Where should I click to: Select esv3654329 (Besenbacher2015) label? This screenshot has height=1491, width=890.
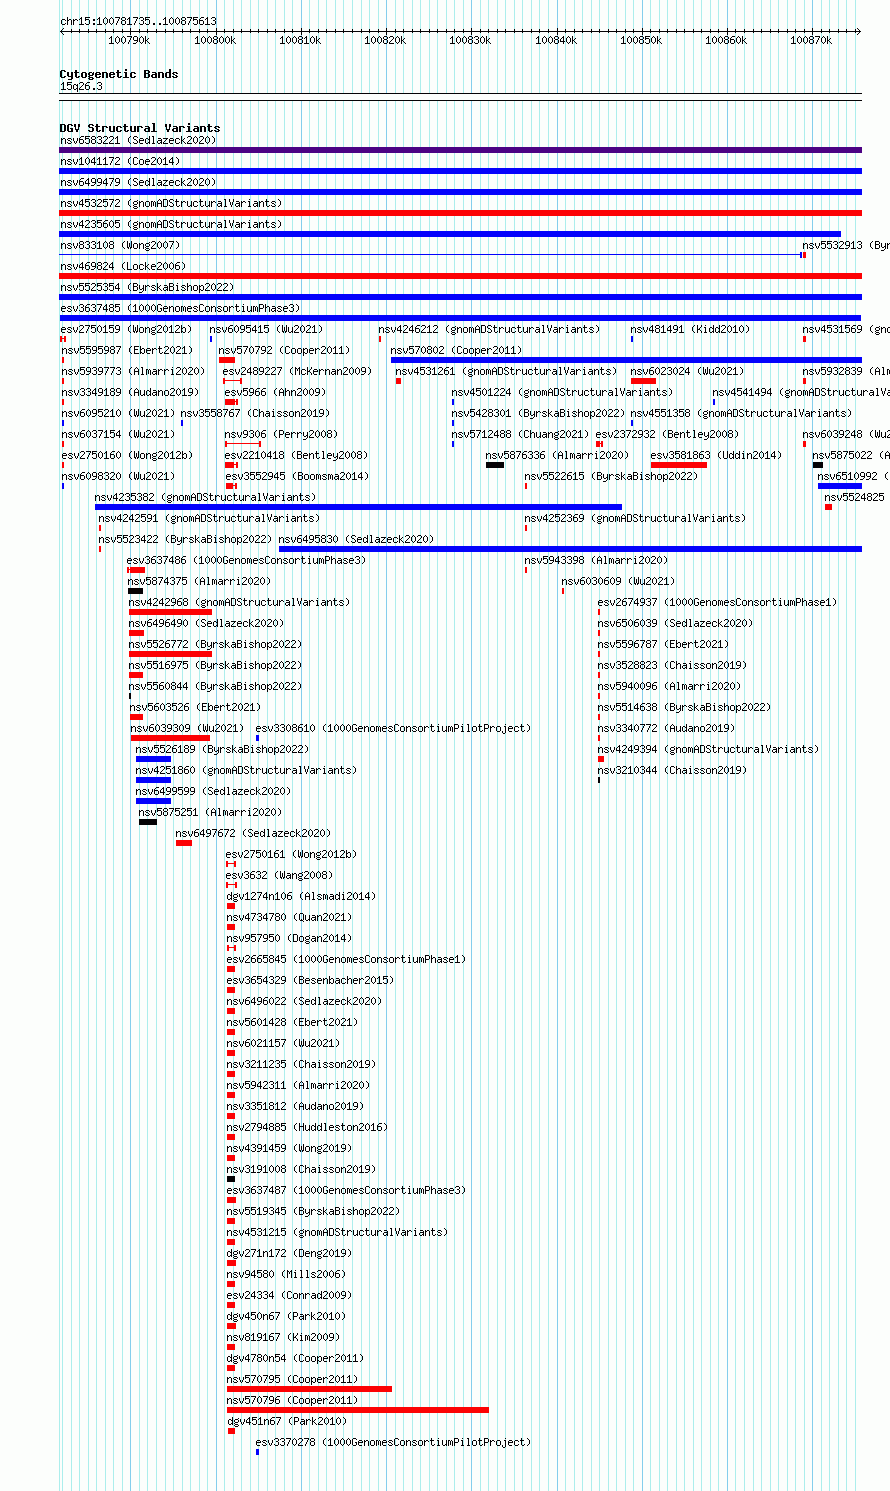[310, 980]
